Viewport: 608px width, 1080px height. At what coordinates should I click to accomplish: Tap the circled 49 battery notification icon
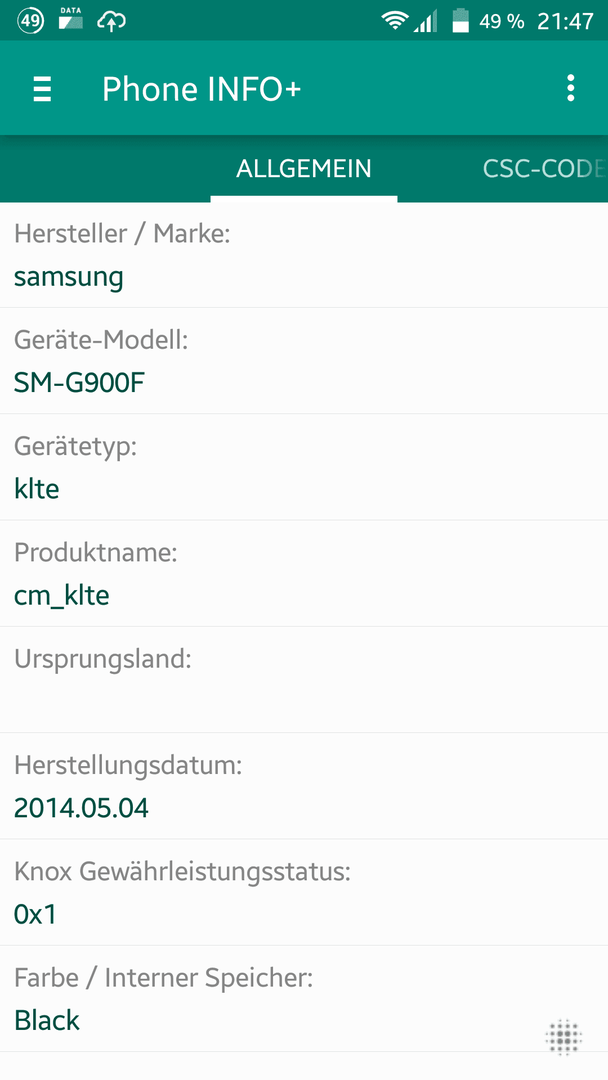30,21
